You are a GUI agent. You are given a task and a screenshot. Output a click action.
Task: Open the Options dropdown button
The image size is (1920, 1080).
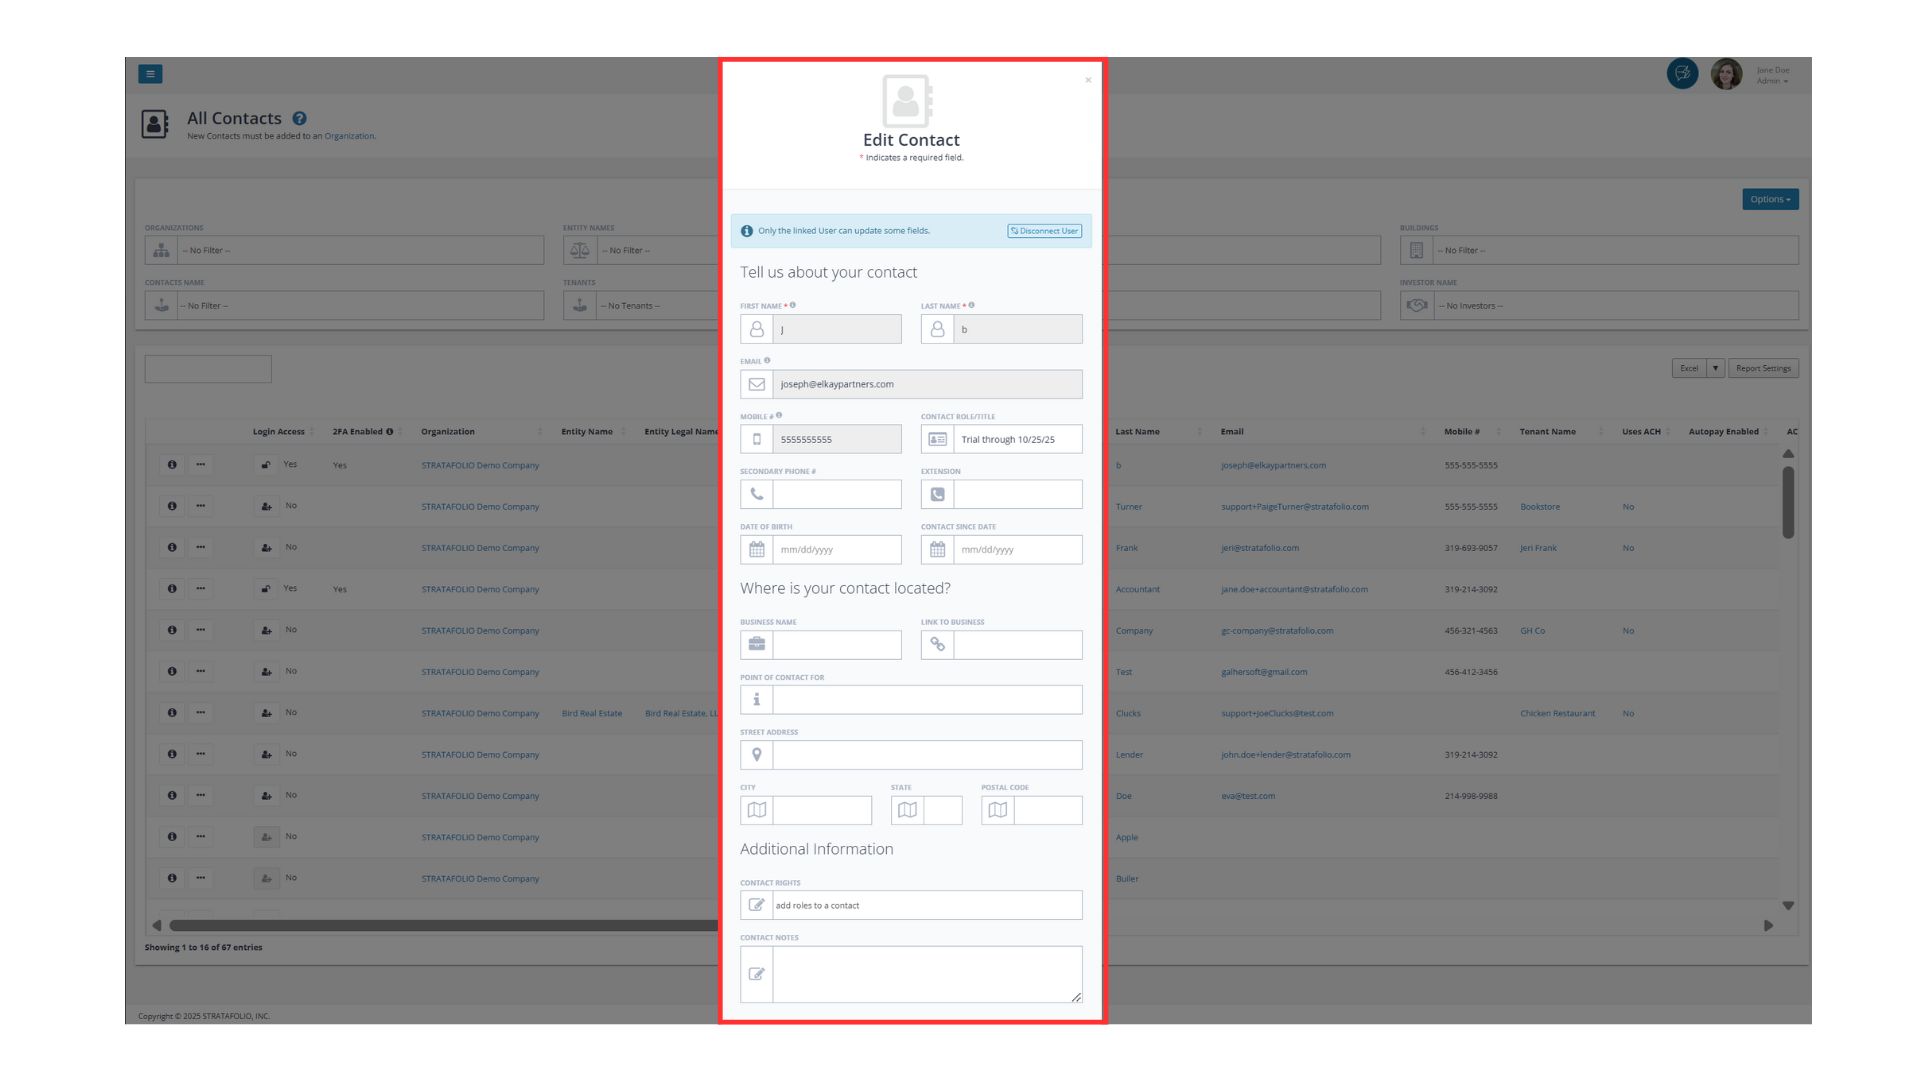(1769, 199)
